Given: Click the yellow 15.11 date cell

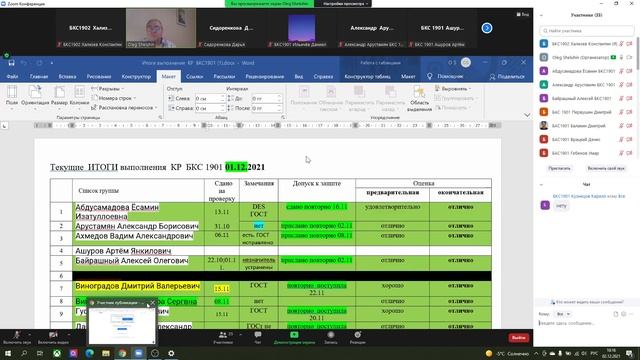Looking at the screenshot, I should point(222,289).
